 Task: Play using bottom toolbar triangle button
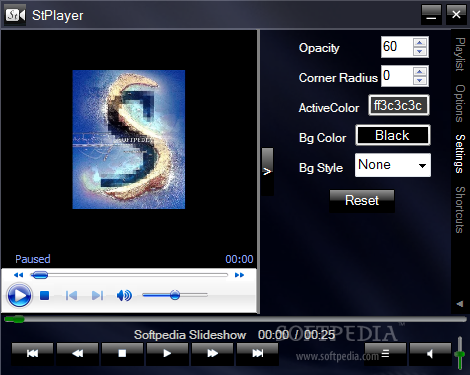point(167,354)
